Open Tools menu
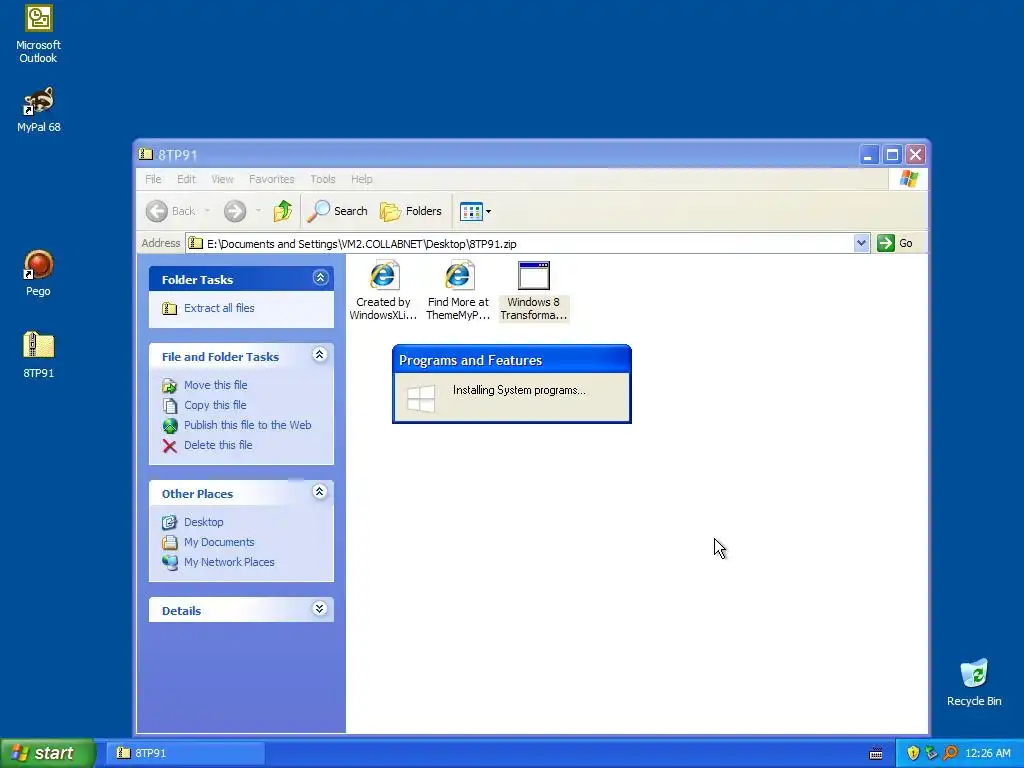This screenshot has height=768, width=1024. tap(323, 179)
